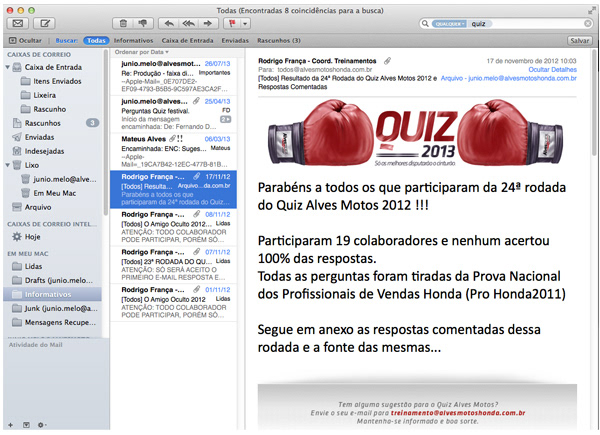Select the Informativos search scope
The image size is (600, 435).
point(133,40)
